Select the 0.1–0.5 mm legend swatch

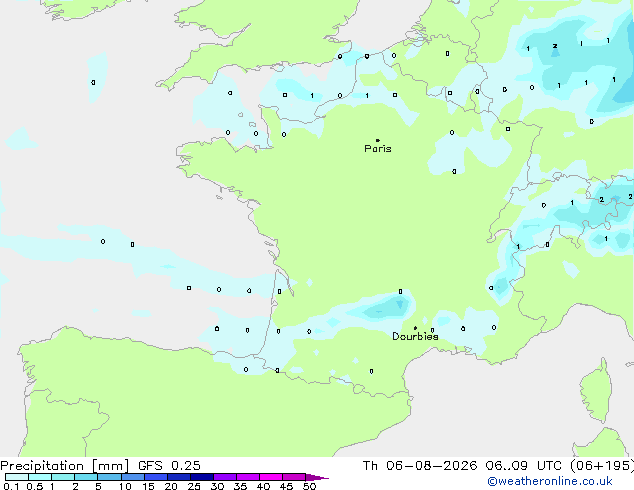point(17,477)
